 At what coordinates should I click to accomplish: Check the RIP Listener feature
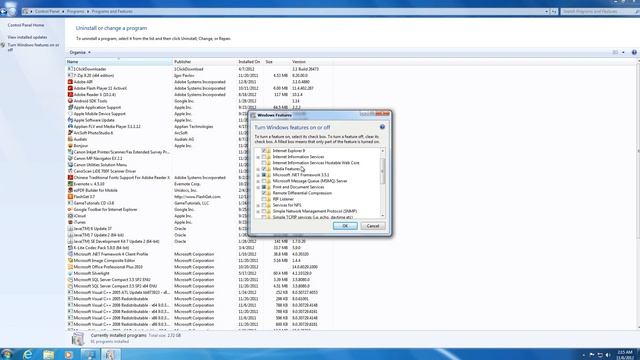(264, 199)
